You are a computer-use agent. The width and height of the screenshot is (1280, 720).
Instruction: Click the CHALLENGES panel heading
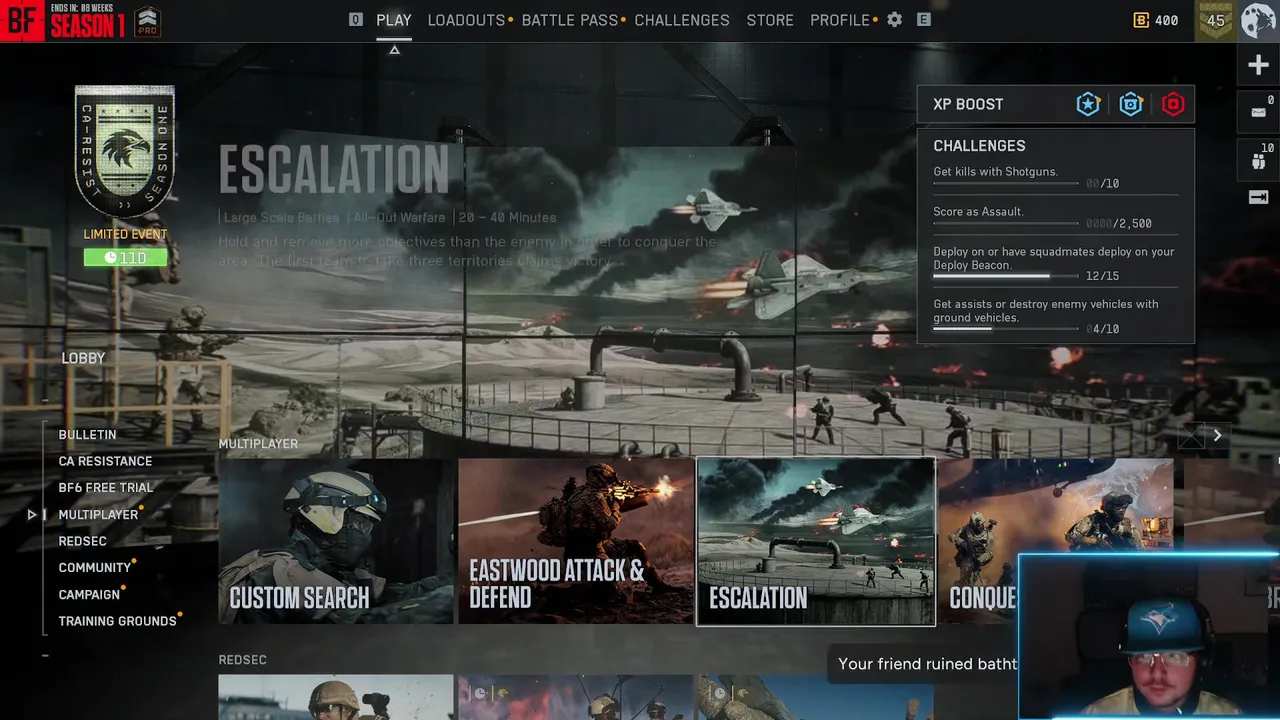(x=979, y=146)
